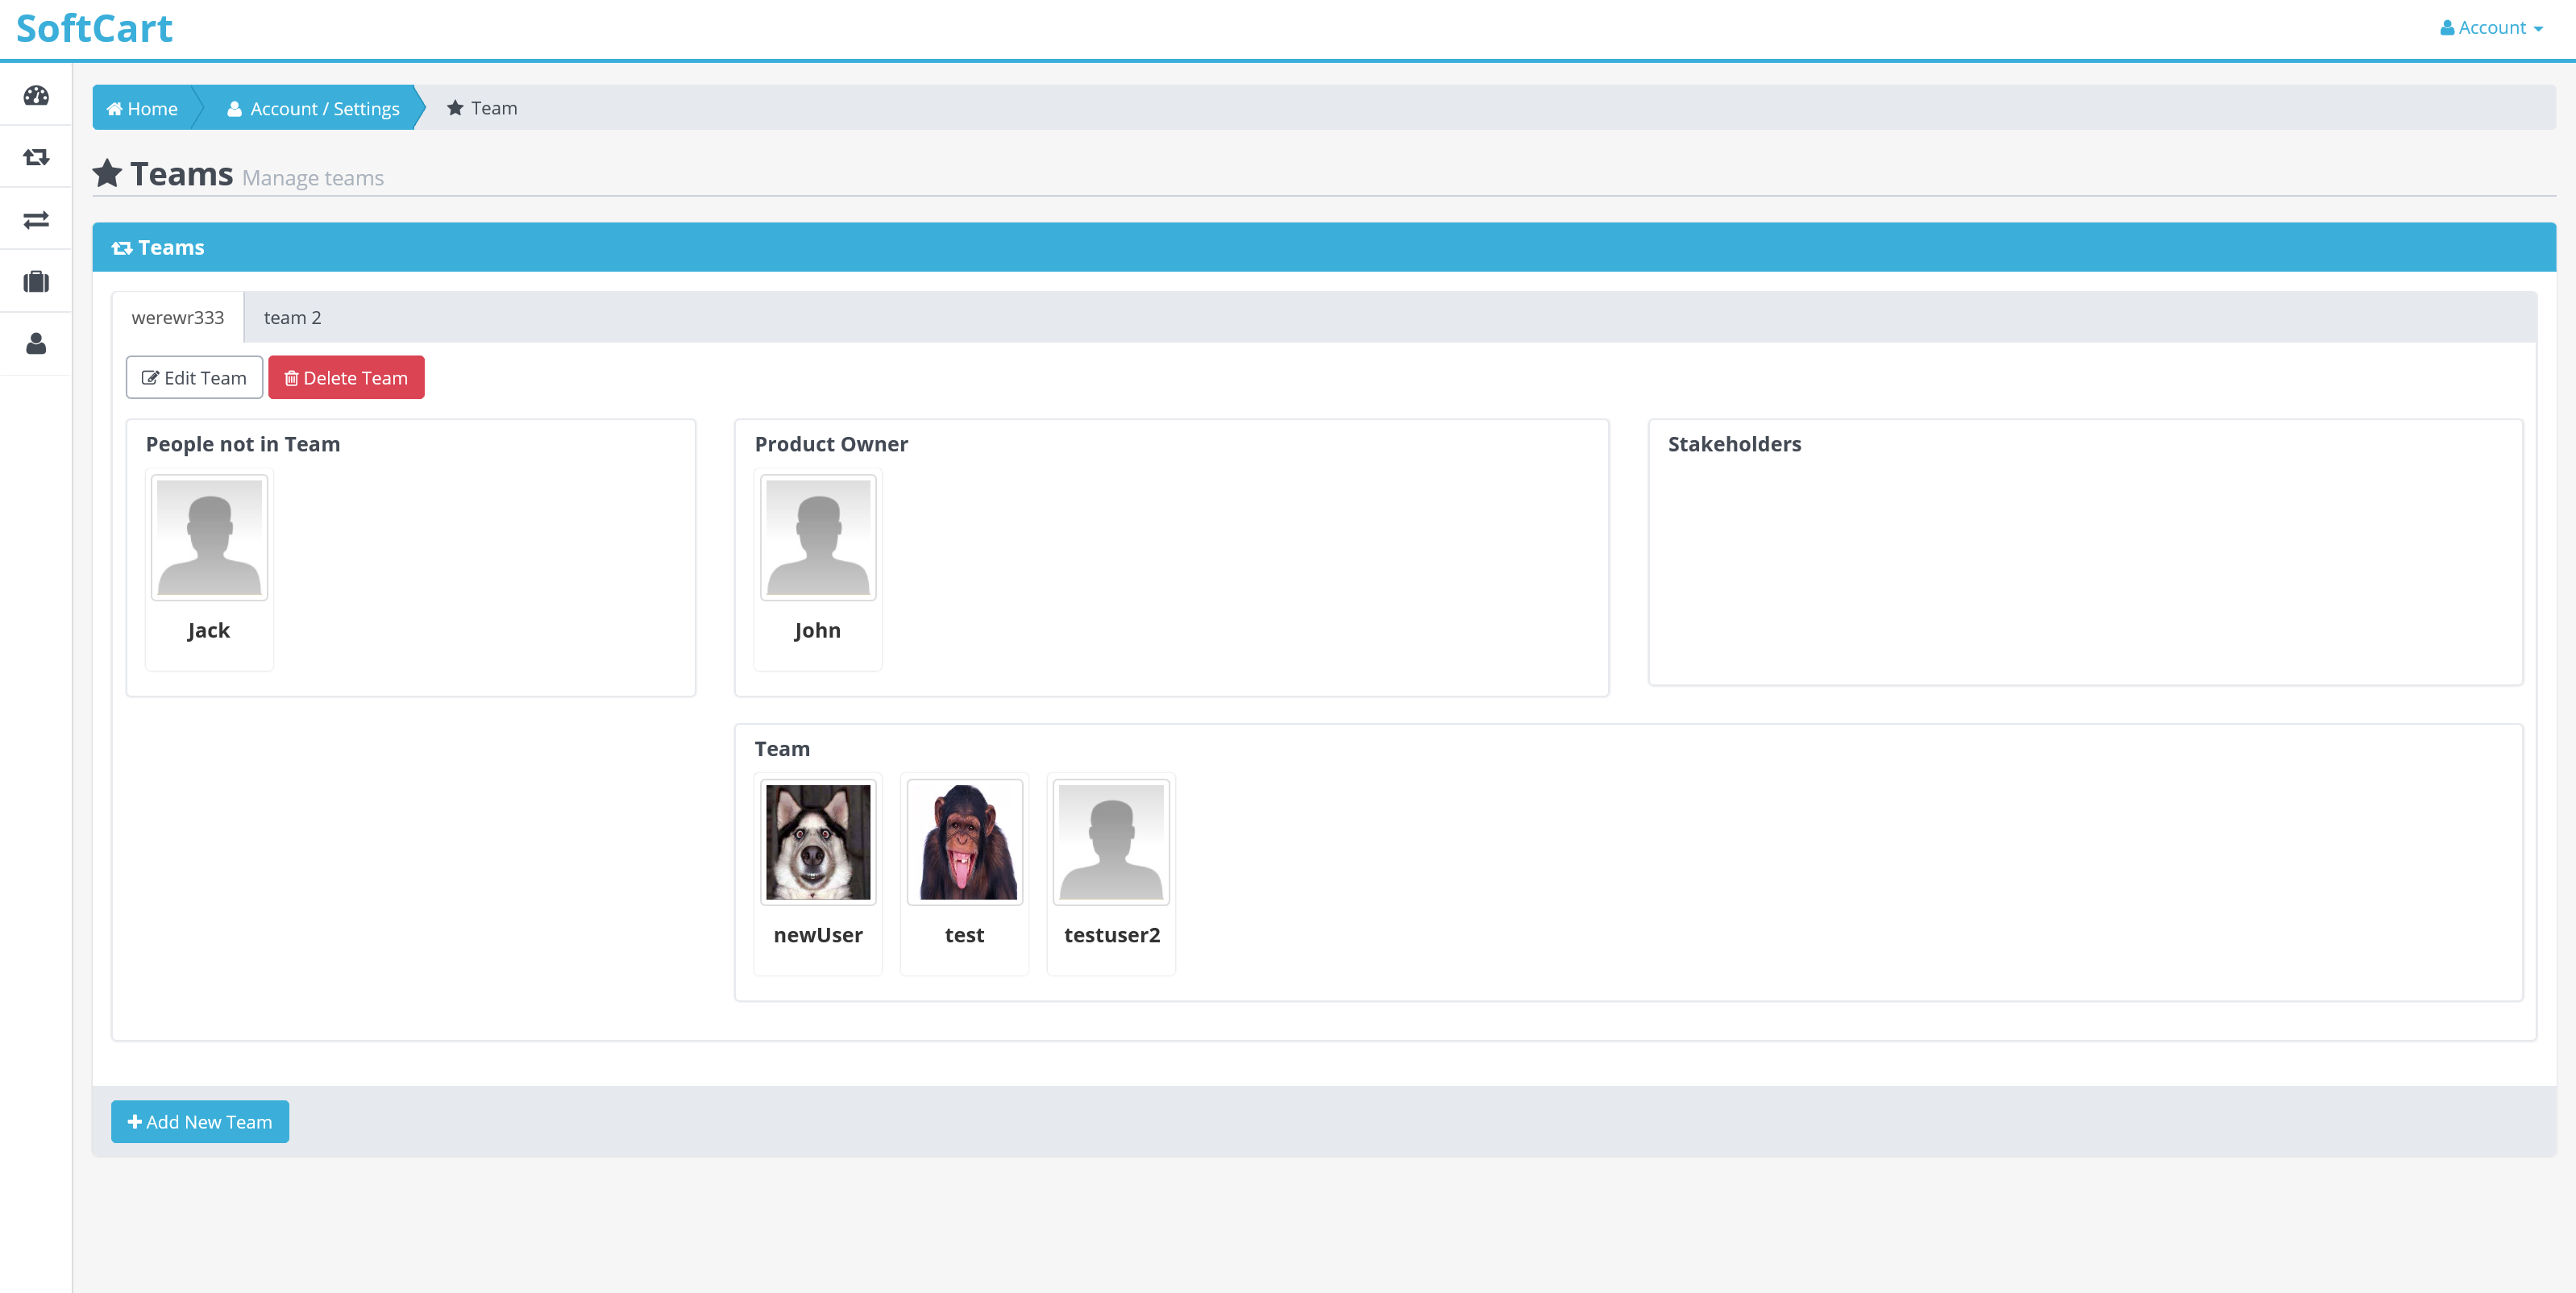Go to Home breadcrumb
The height and width of the screenshot is (1293, 2576).
pos(142,108)
